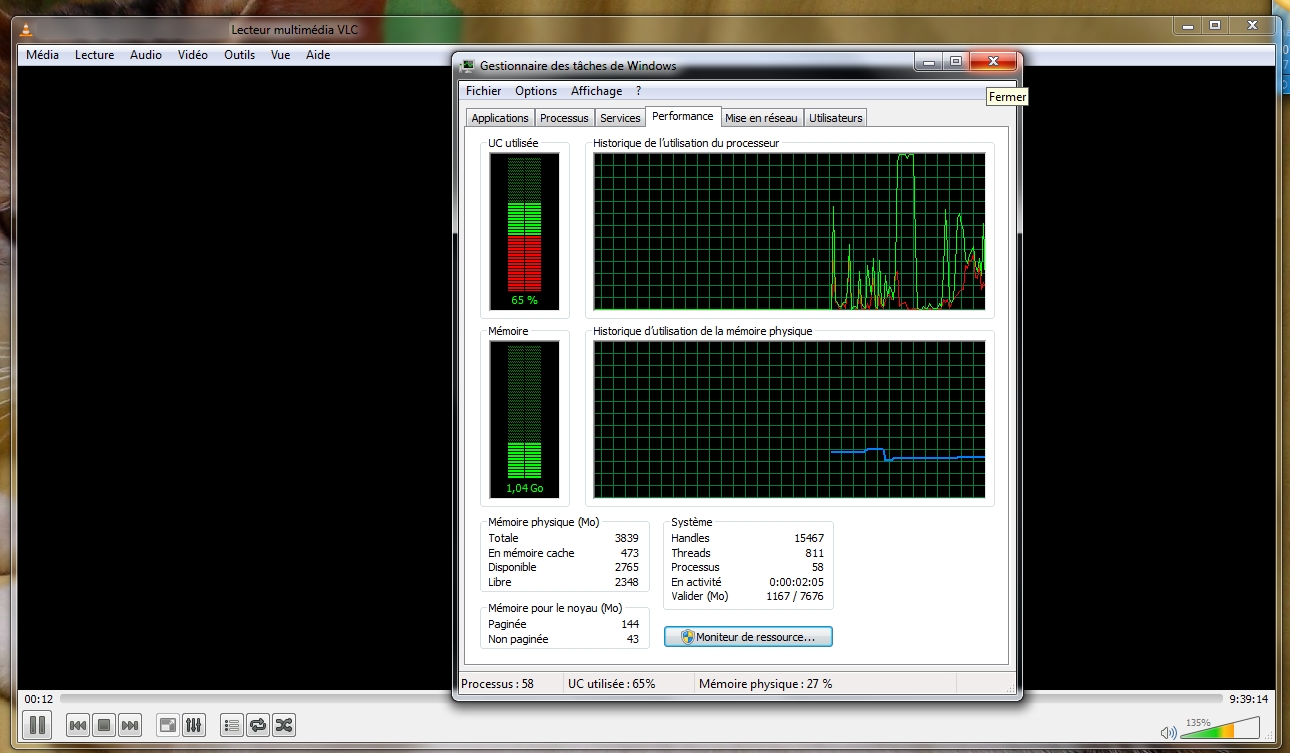Maximize the VLC window

coord(1214,26)
